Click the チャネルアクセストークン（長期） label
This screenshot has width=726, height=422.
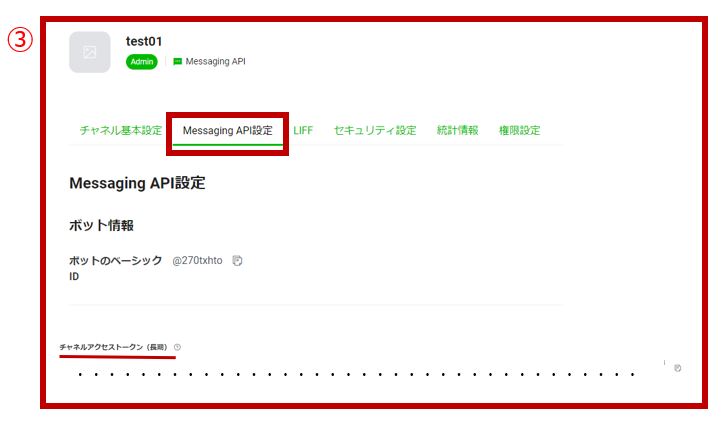(x=113, y=347)
